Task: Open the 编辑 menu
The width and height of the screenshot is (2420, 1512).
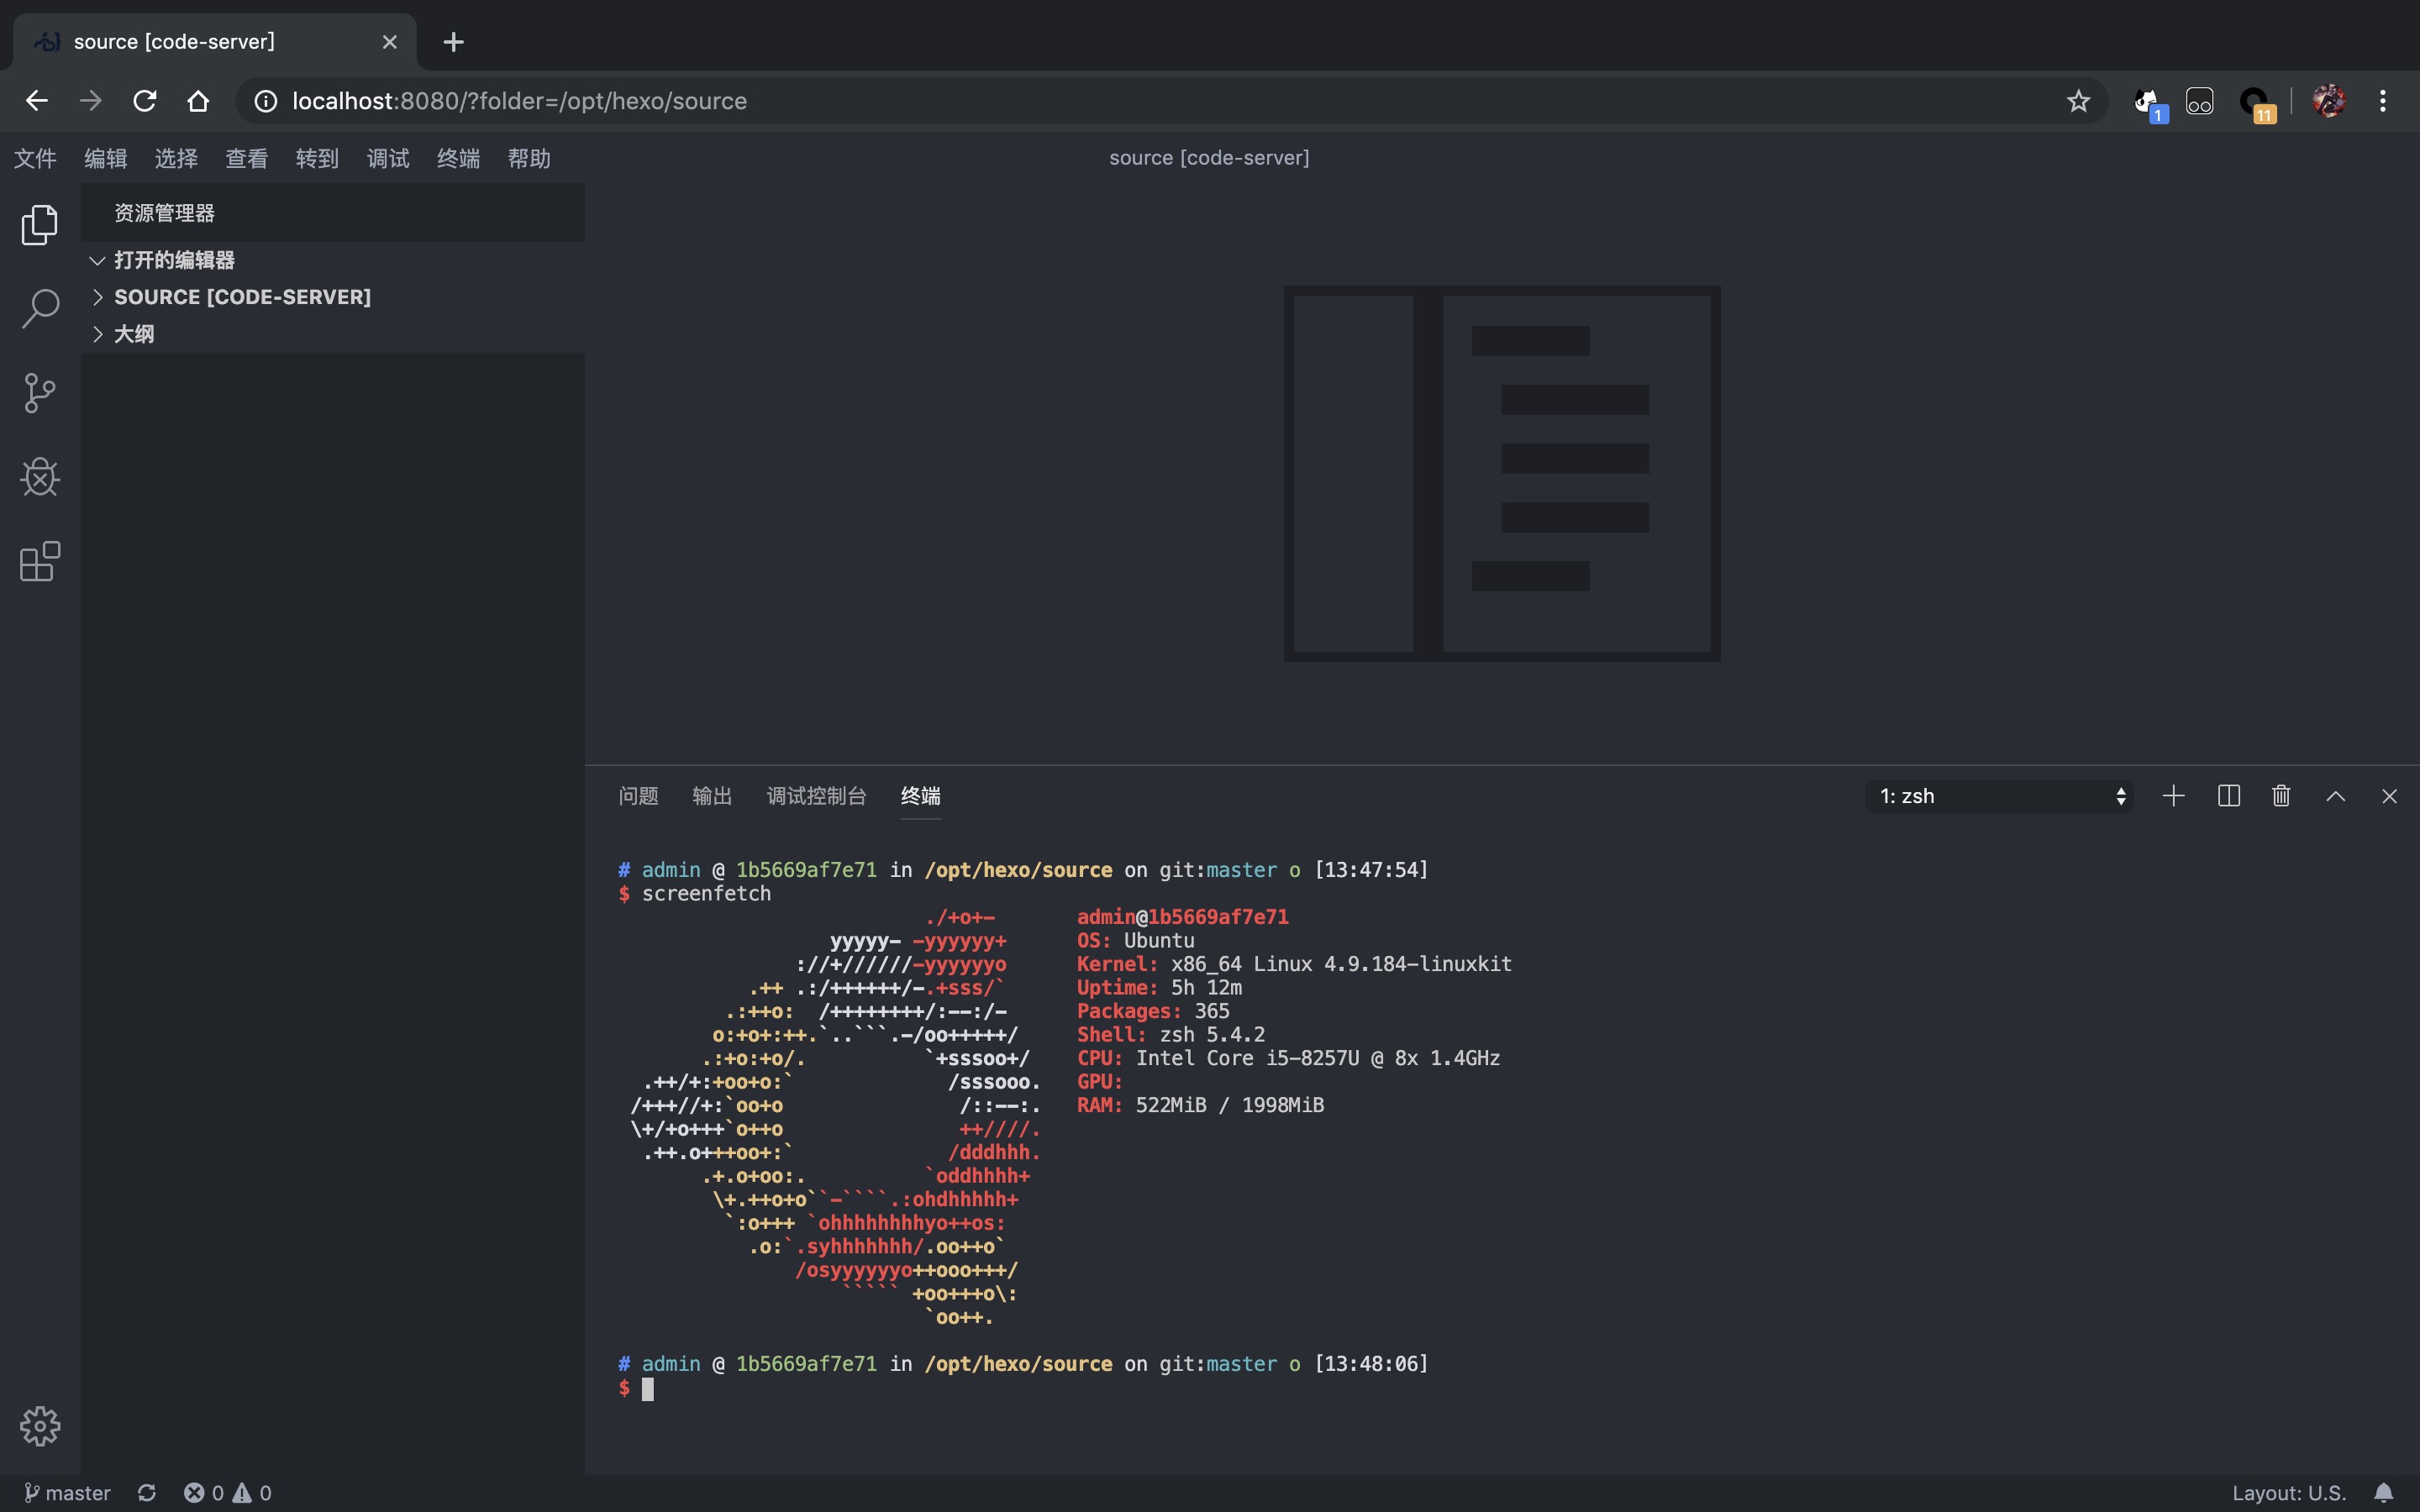Action: coord(105,158)
